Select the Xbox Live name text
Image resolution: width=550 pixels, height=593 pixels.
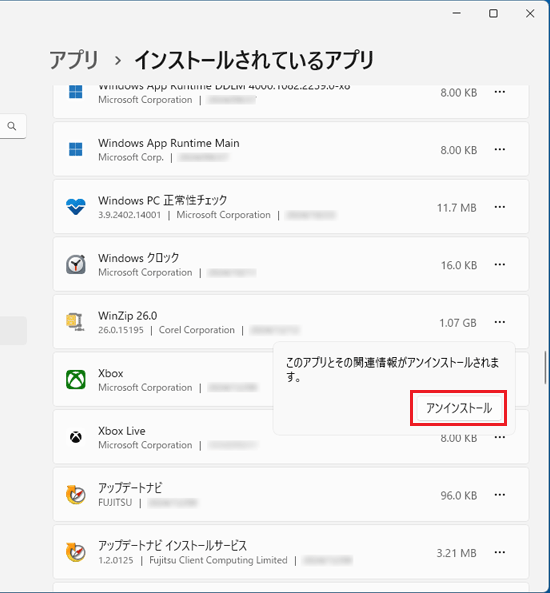pyautogui.click(x=121, y=431)
